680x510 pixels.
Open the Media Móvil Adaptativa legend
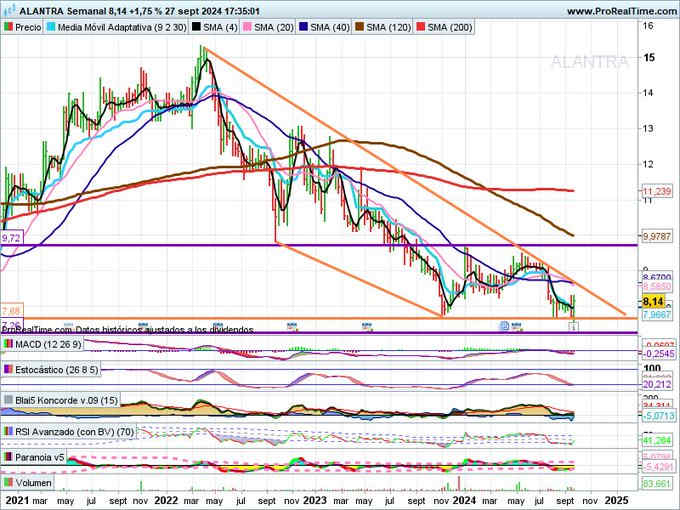(121, 27)
